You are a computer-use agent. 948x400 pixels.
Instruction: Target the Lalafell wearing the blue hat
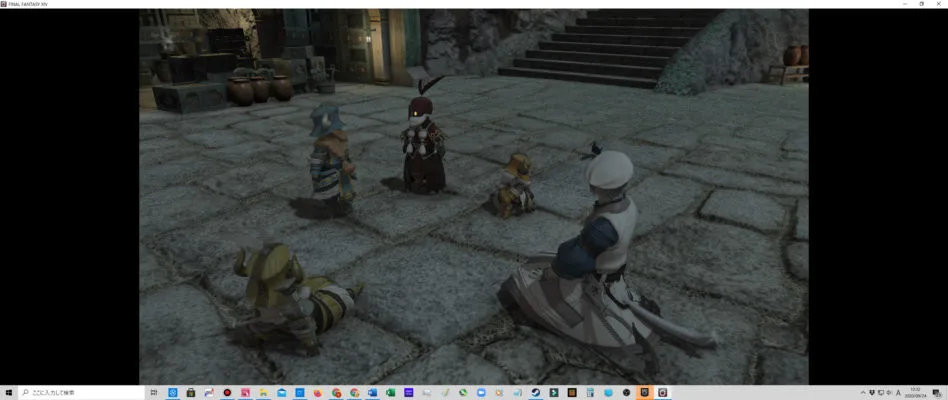(330, 160)
